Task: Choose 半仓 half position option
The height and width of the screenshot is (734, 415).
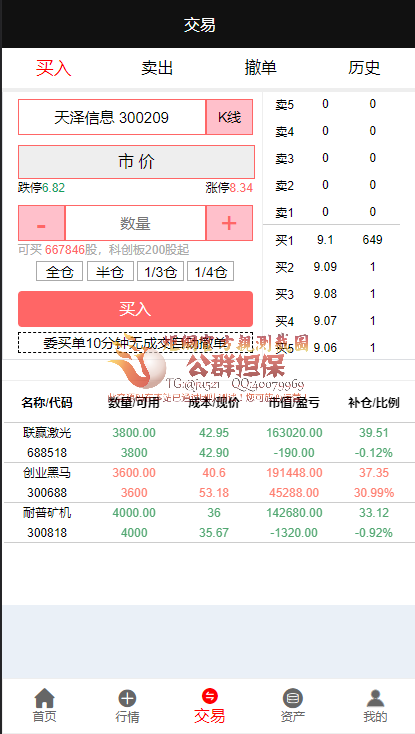Action: point(110,272)
